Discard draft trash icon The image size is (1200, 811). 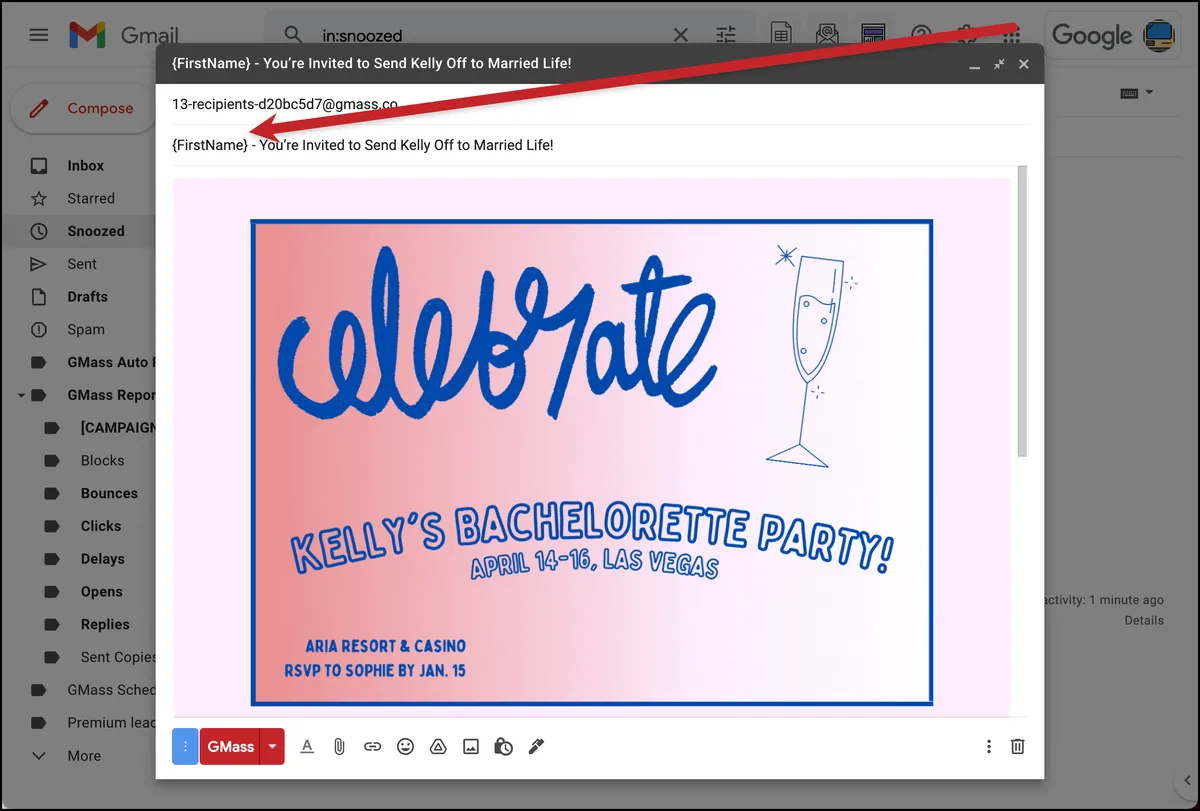pos(1017,746)
